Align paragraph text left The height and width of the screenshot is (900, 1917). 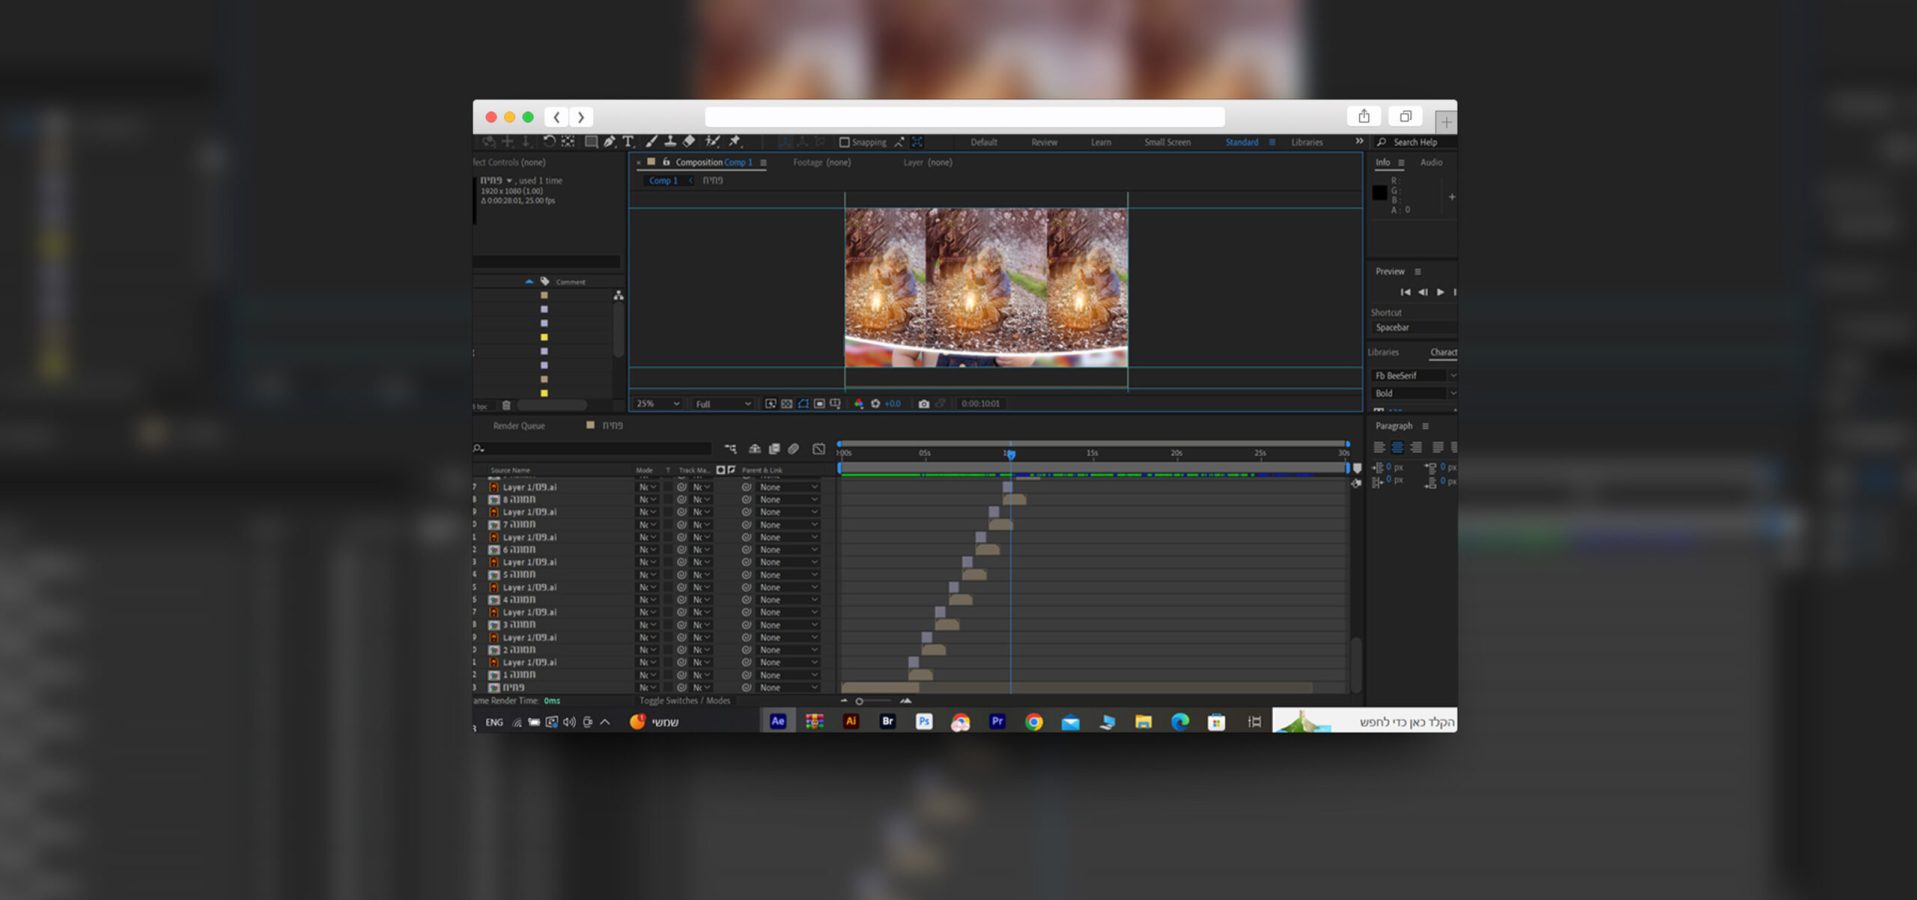point(1379,447)
